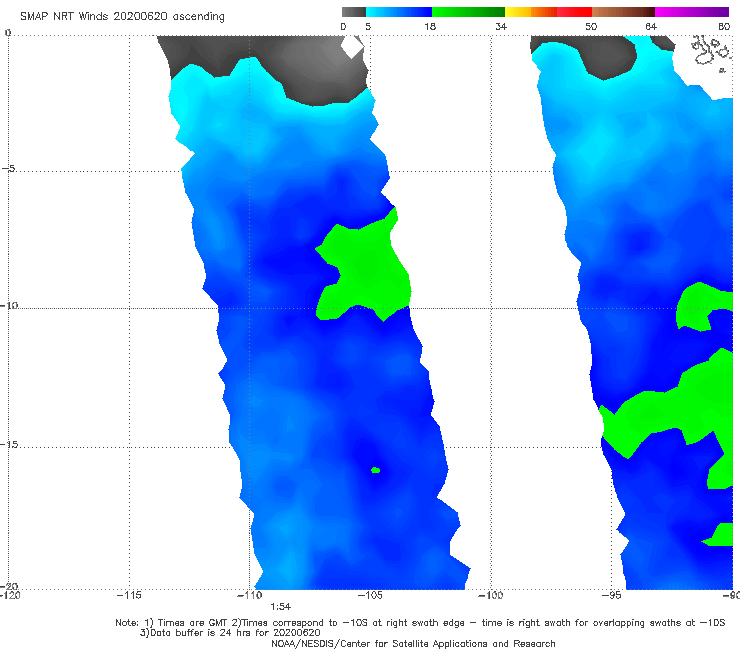The height and width of the screenshot is (650, 740).
Task: Pick the green segment of the wind colorbar
Action: (x=468, y=12)
